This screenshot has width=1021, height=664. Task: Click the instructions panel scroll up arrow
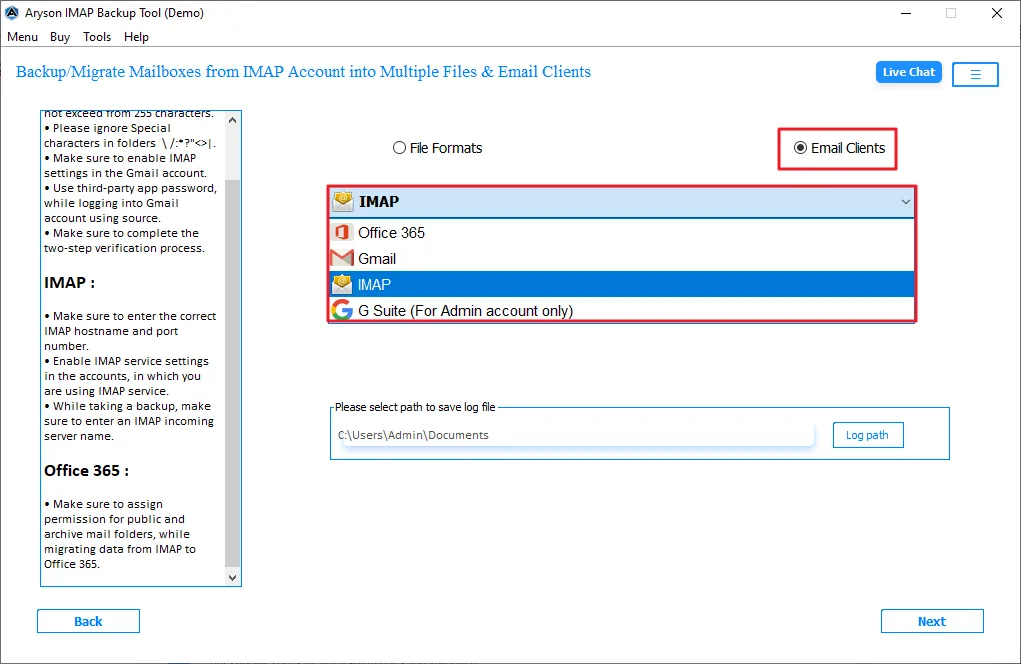(x=232, y=120)
